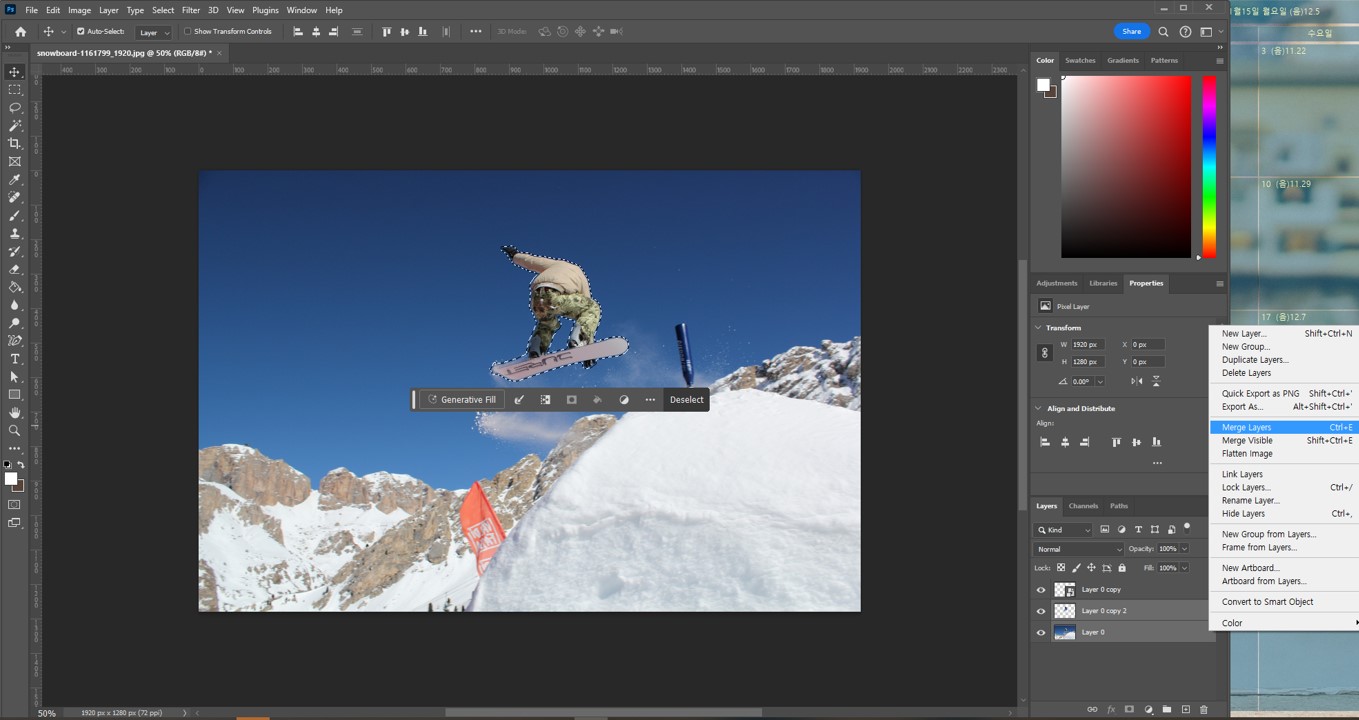This screenshot has width=1359, height=720.
Task: Click the Create new layer icon
Action: coord(1186,710)
